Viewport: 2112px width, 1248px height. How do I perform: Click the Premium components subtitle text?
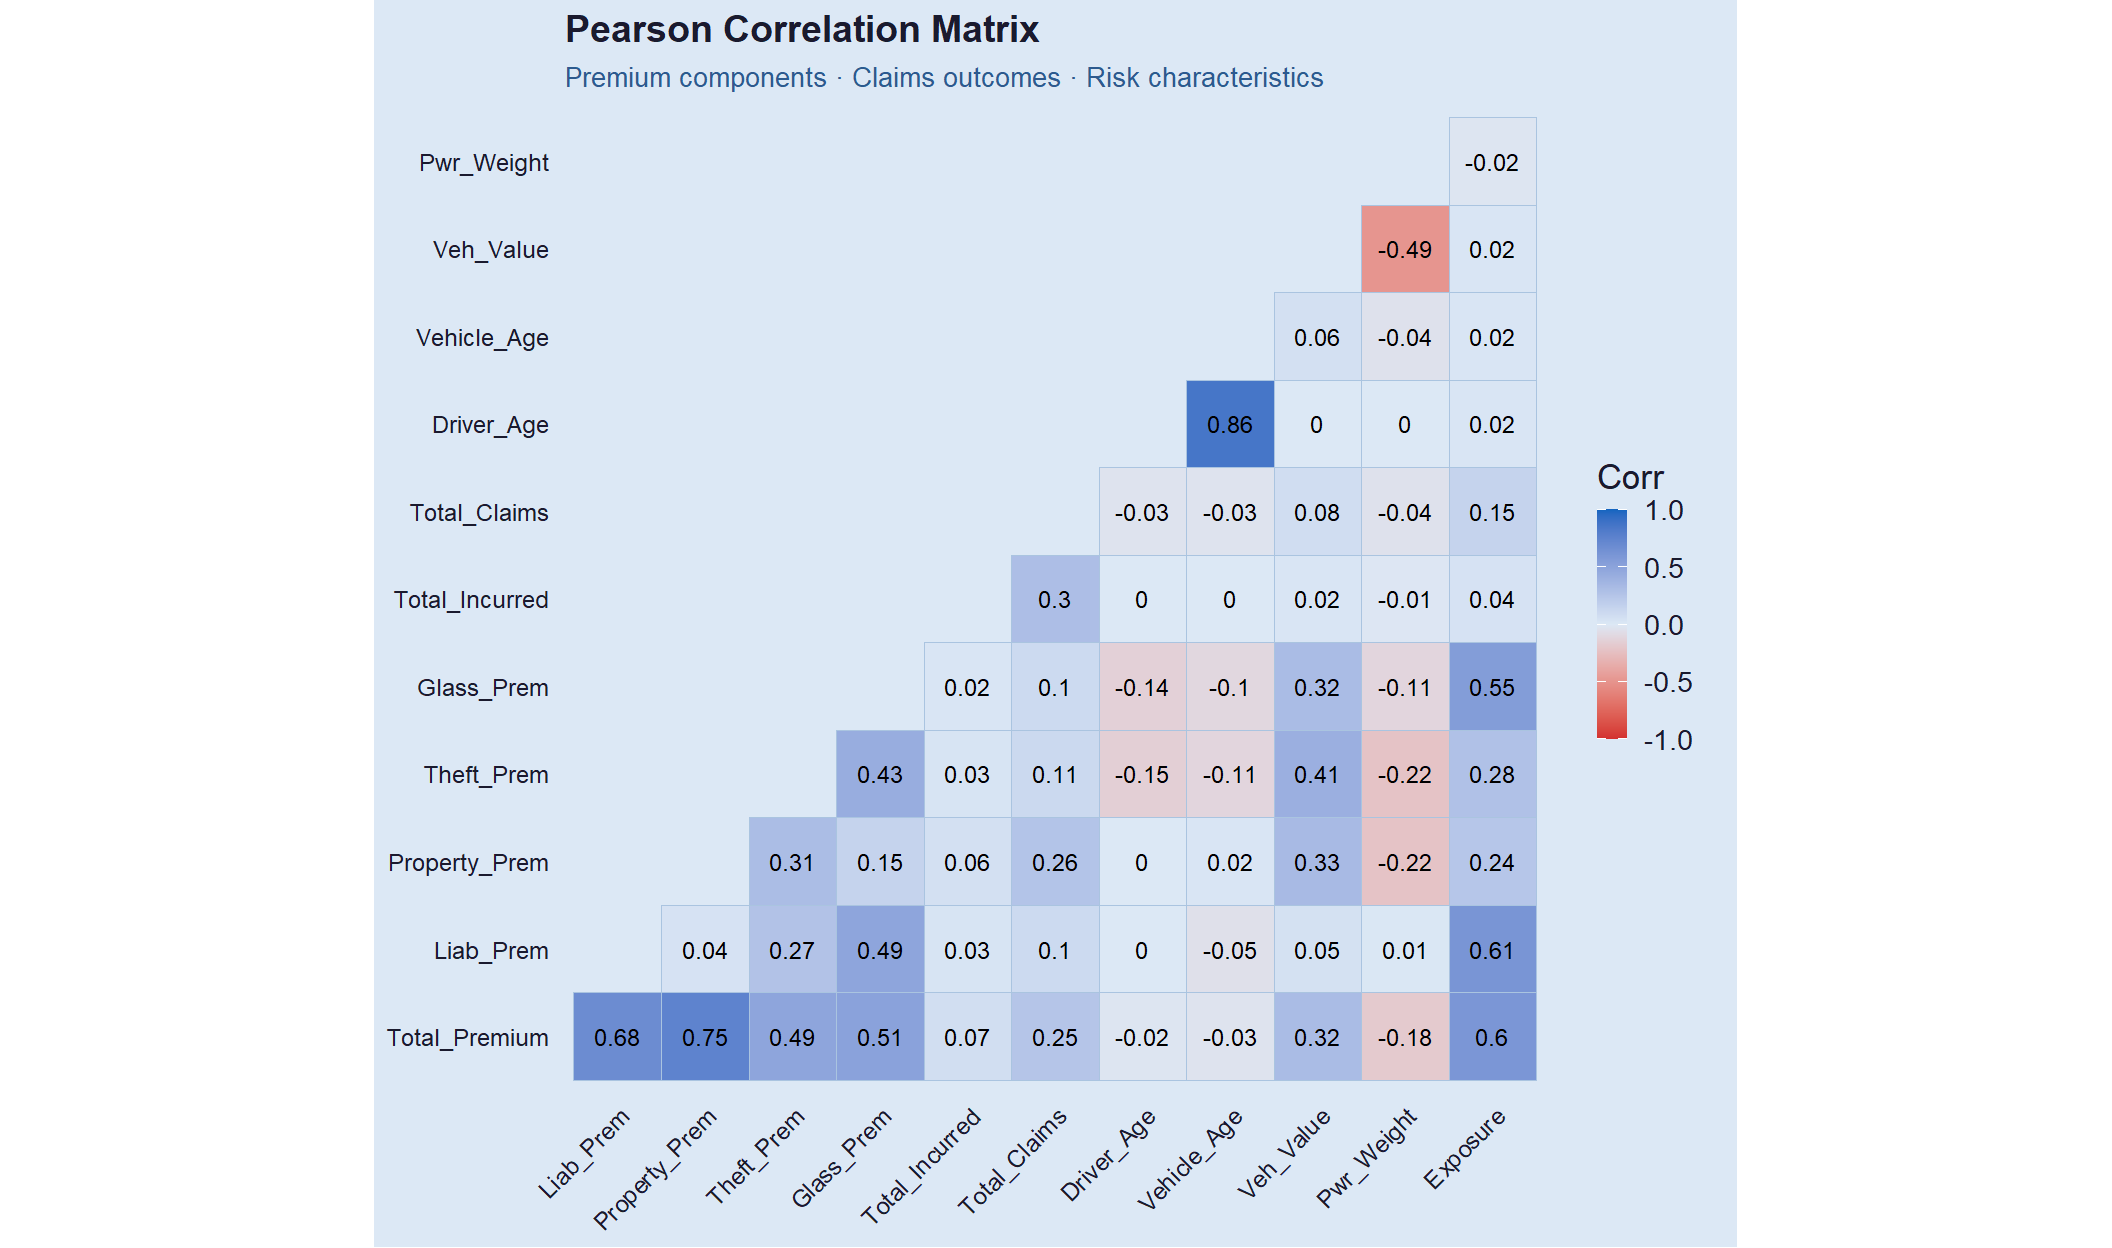(x=695, y=78)
